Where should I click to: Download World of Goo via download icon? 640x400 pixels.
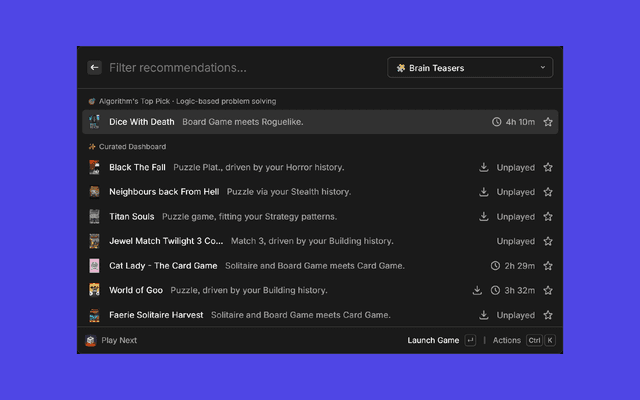477,290
